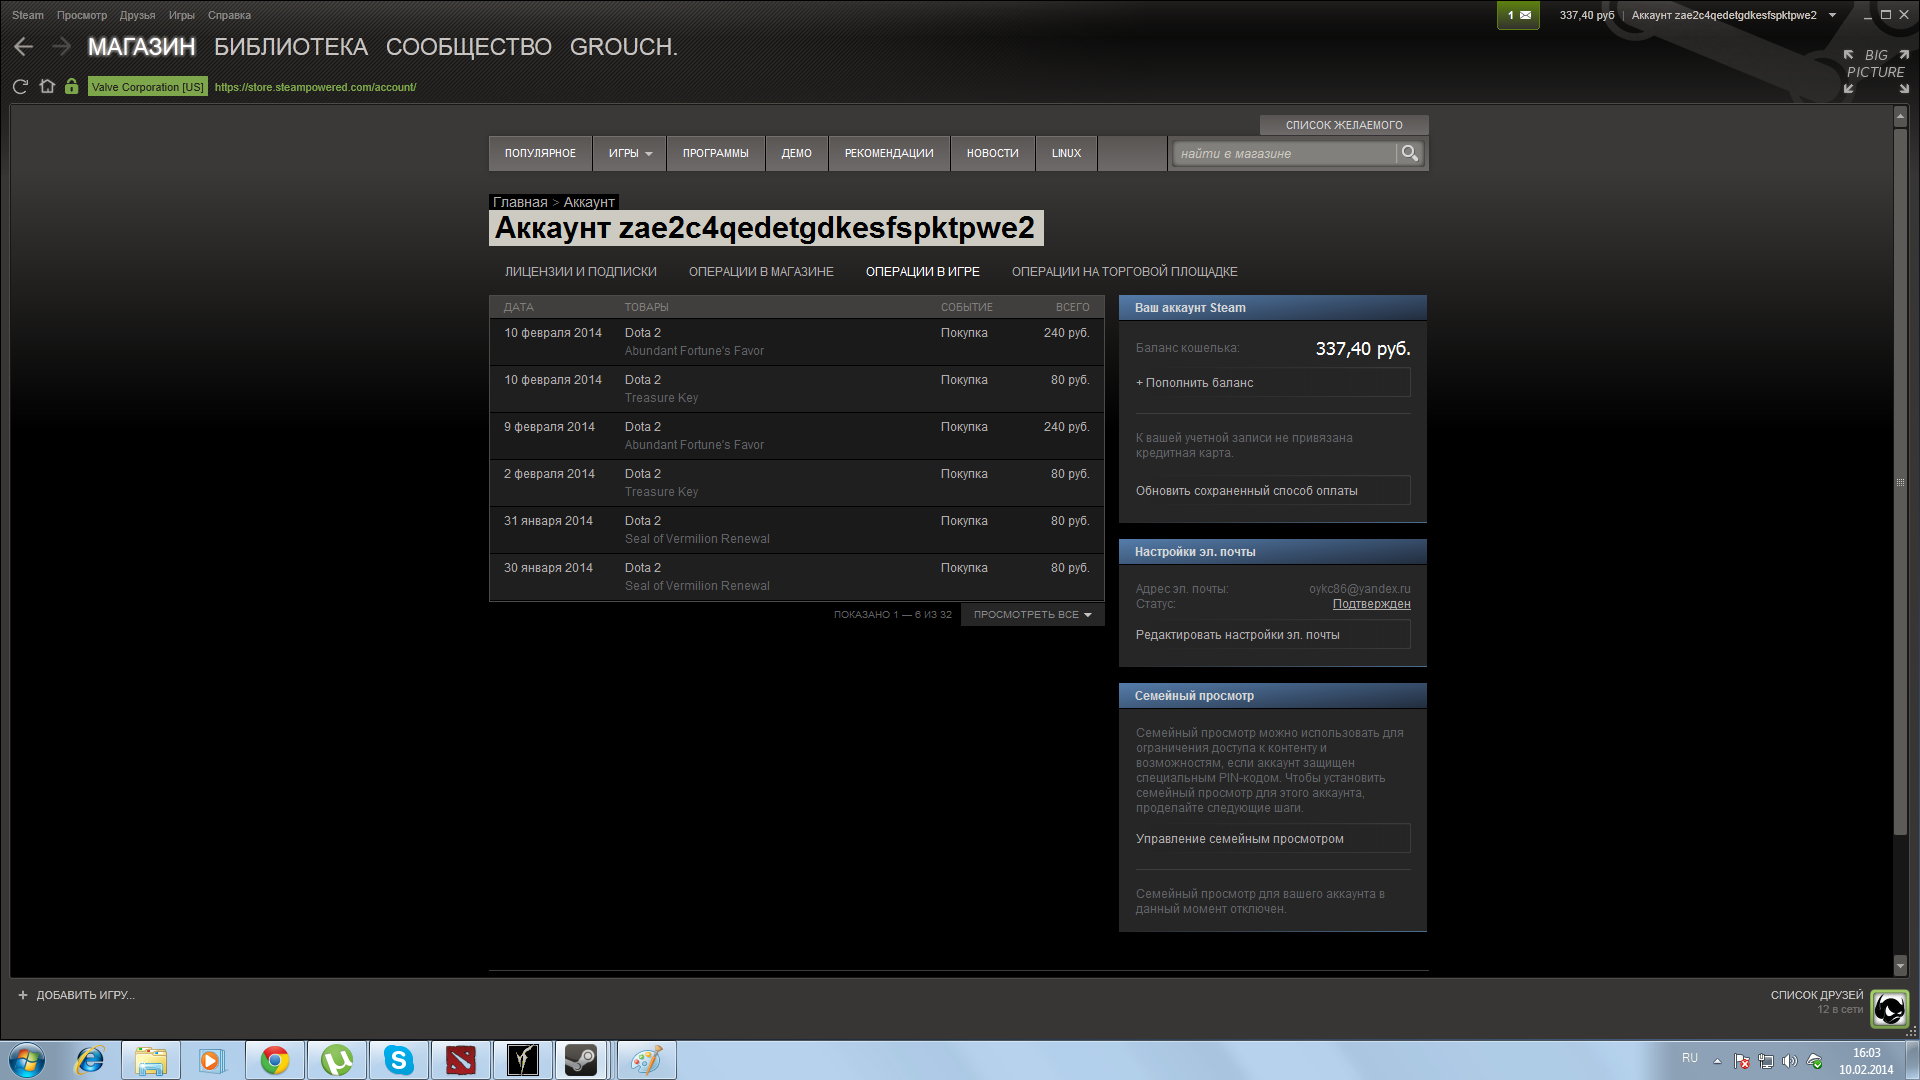Click 337,40 руб wallet balance in header

(x=1586, y=15)
